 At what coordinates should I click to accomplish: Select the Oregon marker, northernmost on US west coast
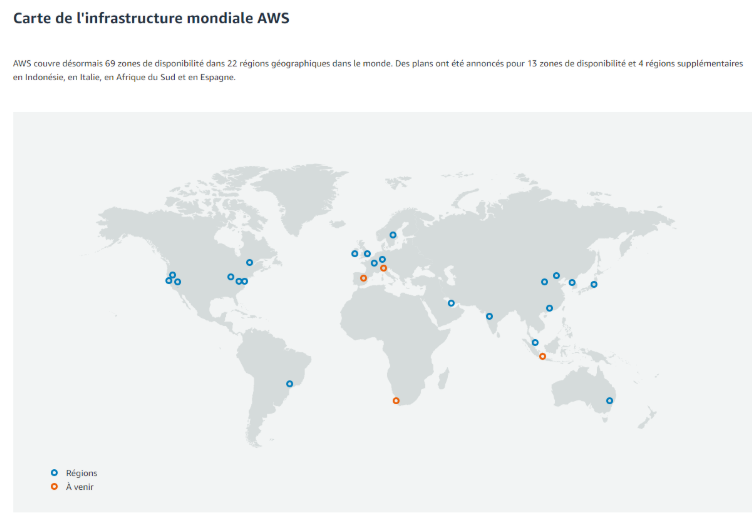pyautogui.click(x=172, y=275)
